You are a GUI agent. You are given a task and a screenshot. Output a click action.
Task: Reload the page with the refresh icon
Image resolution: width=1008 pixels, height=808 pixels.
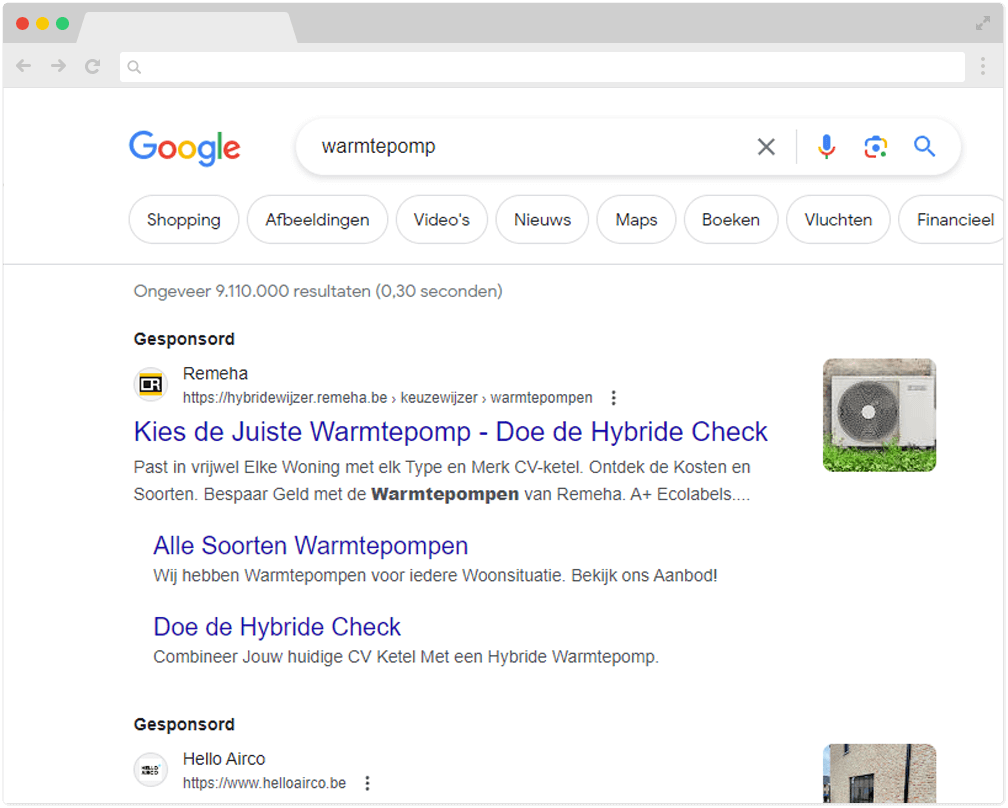pyautogui.click(x=93, y=66)
